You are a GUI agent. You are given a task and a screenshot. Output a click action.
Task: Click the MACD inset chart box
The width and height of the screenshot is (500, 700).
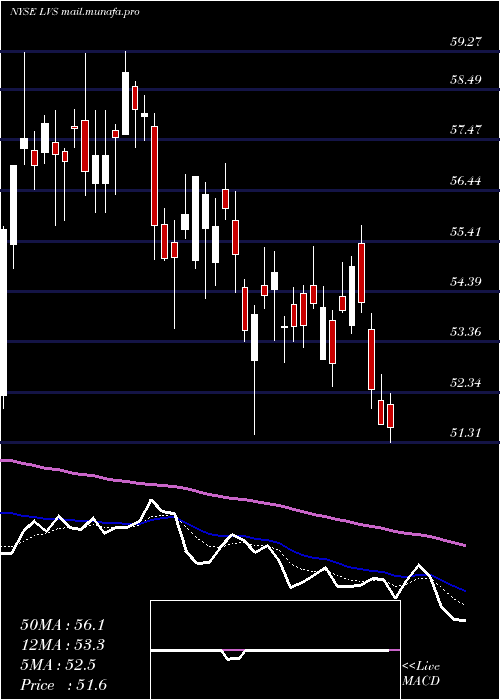[275, 650]
